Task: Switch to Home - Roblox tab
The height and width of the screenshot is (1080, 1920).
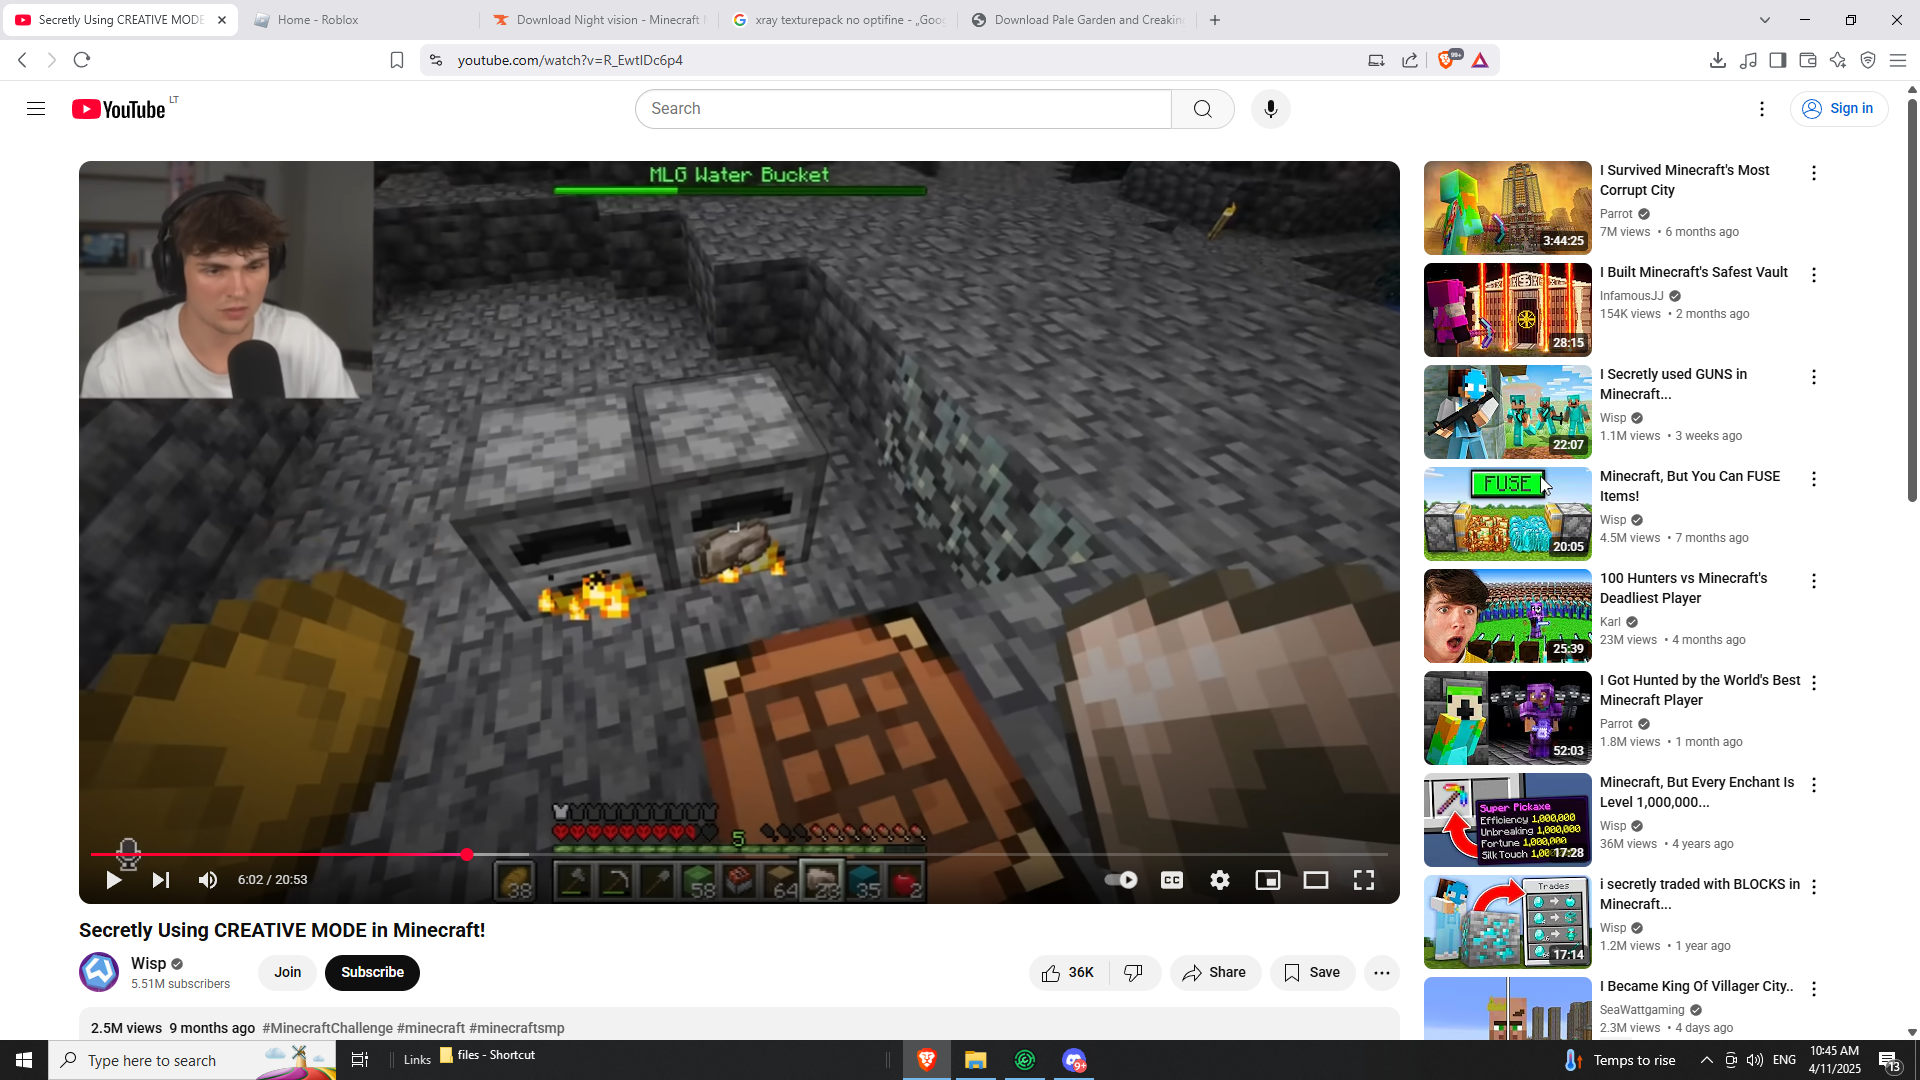Action: tap(318, 20)
